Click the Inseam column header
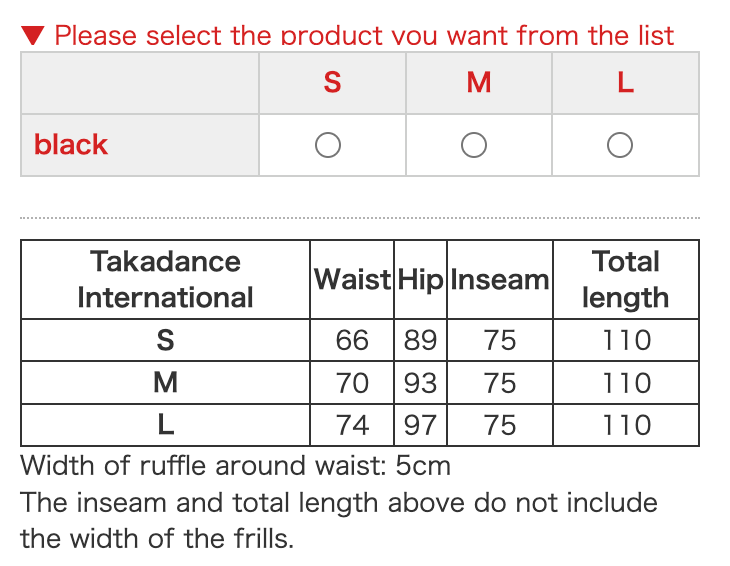This screenshot has height=566, width=730. (x=499, y=279)
